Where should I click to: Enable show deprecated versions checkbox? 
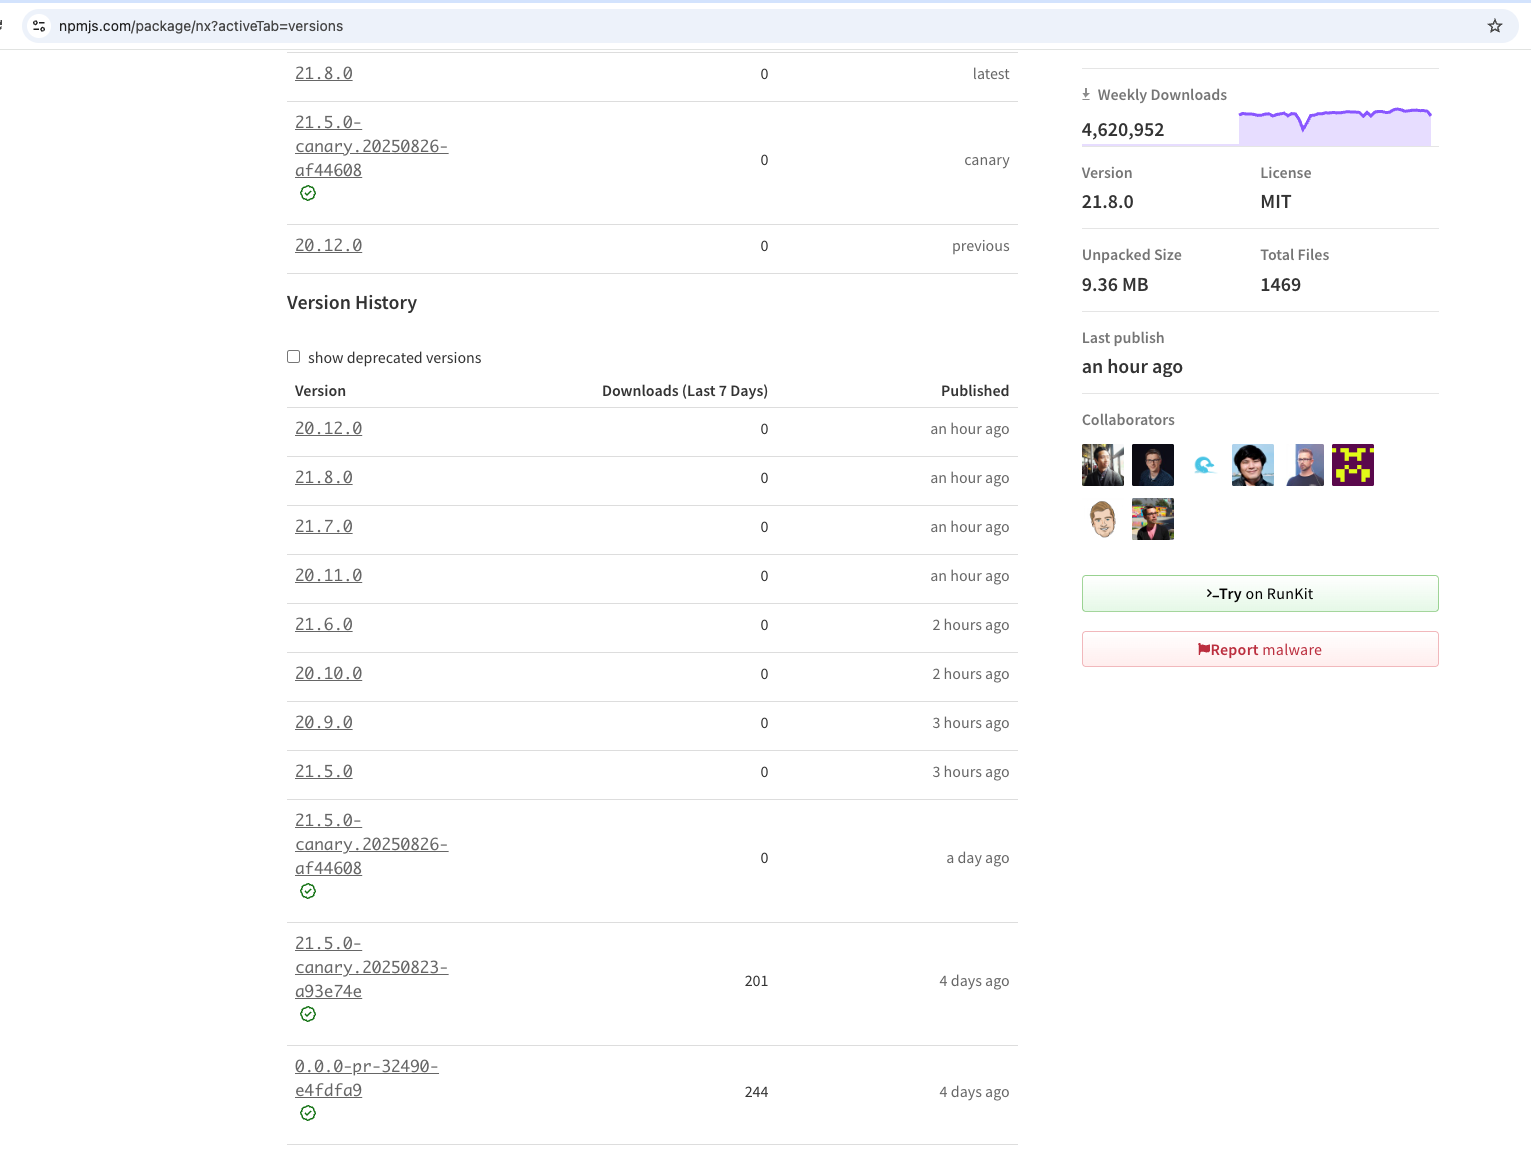coord(293,357)
